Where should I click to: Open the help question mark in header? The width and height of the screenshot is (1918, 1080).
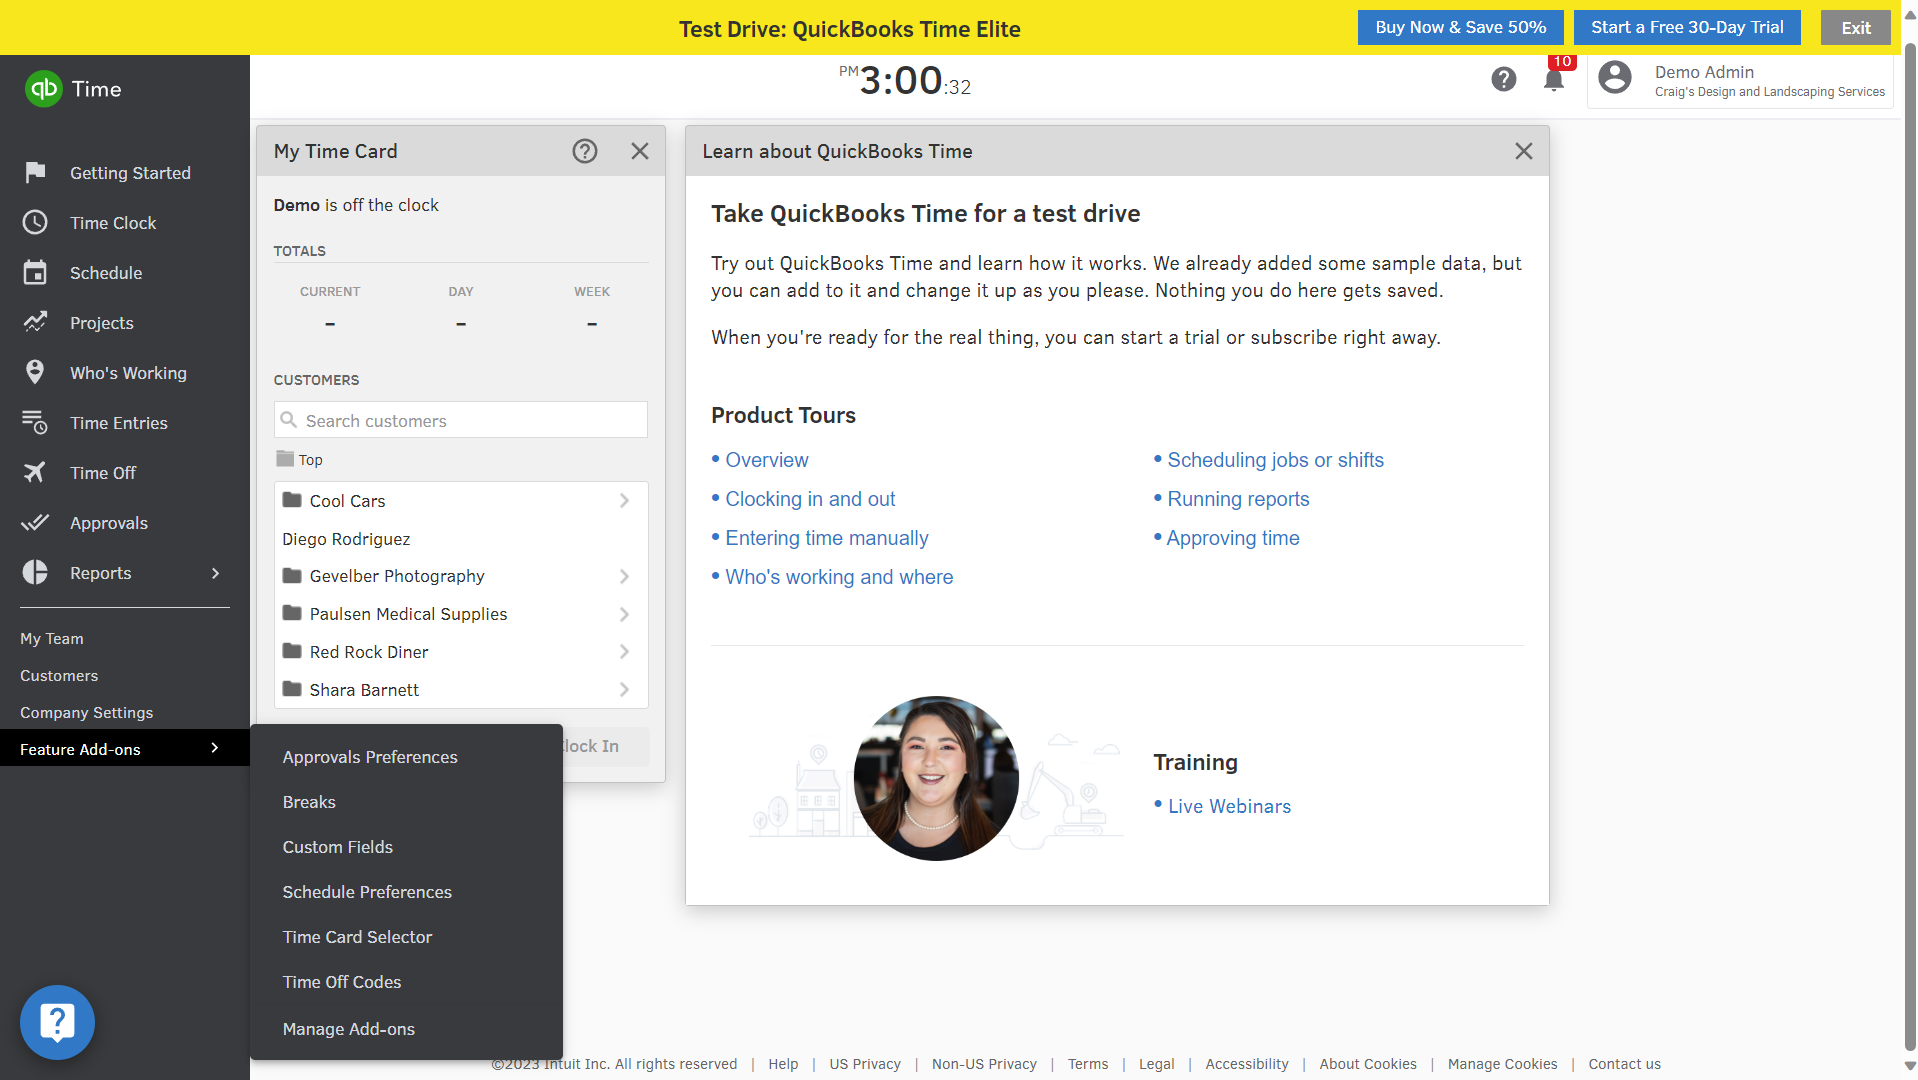click(x=1503, y=79)
